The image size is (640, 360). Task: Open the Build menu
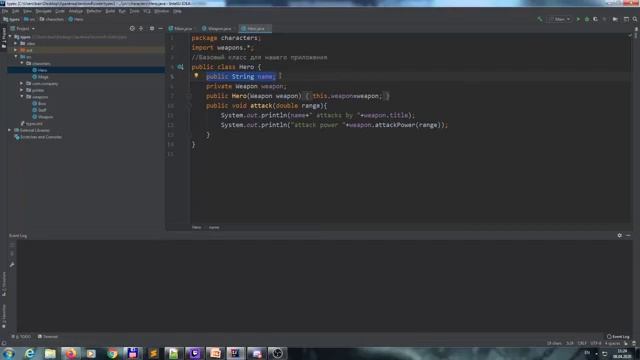coord(110,11)
